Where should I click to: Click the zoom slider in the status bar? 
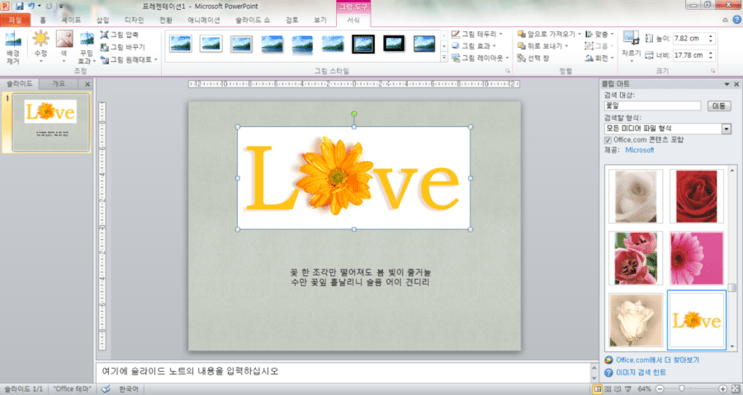point(691,389)
